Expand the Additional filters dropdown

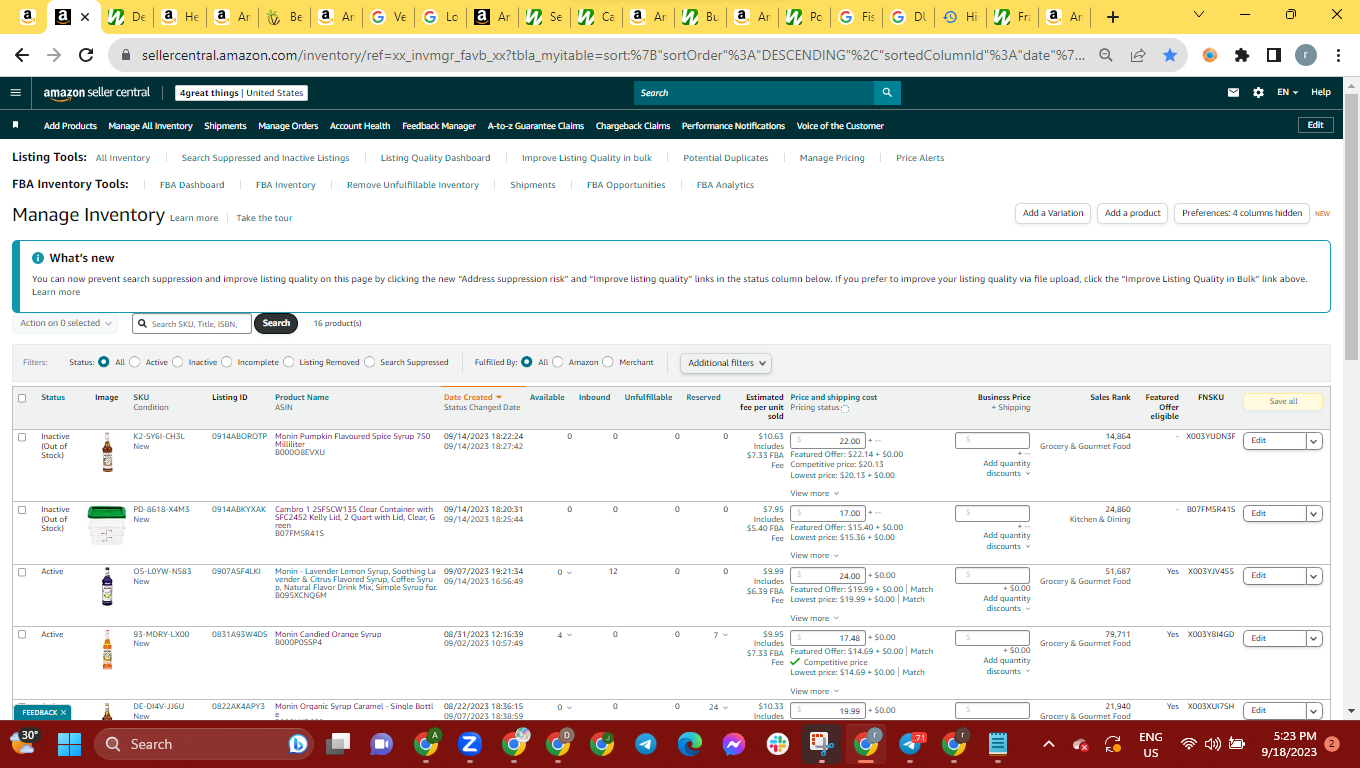click(726, 363)
